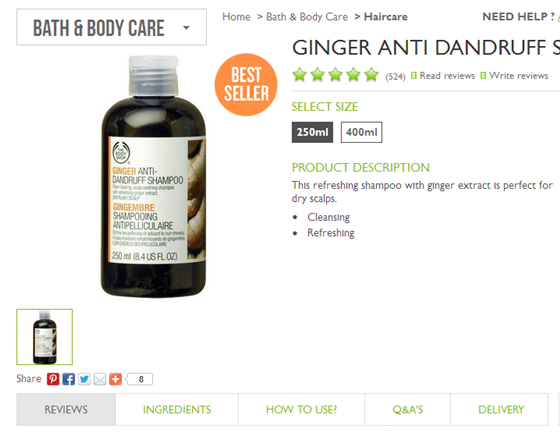Click the Best Seller orange badge
The width and height of the screenshot is (560, 432).
tap(246, 85)
